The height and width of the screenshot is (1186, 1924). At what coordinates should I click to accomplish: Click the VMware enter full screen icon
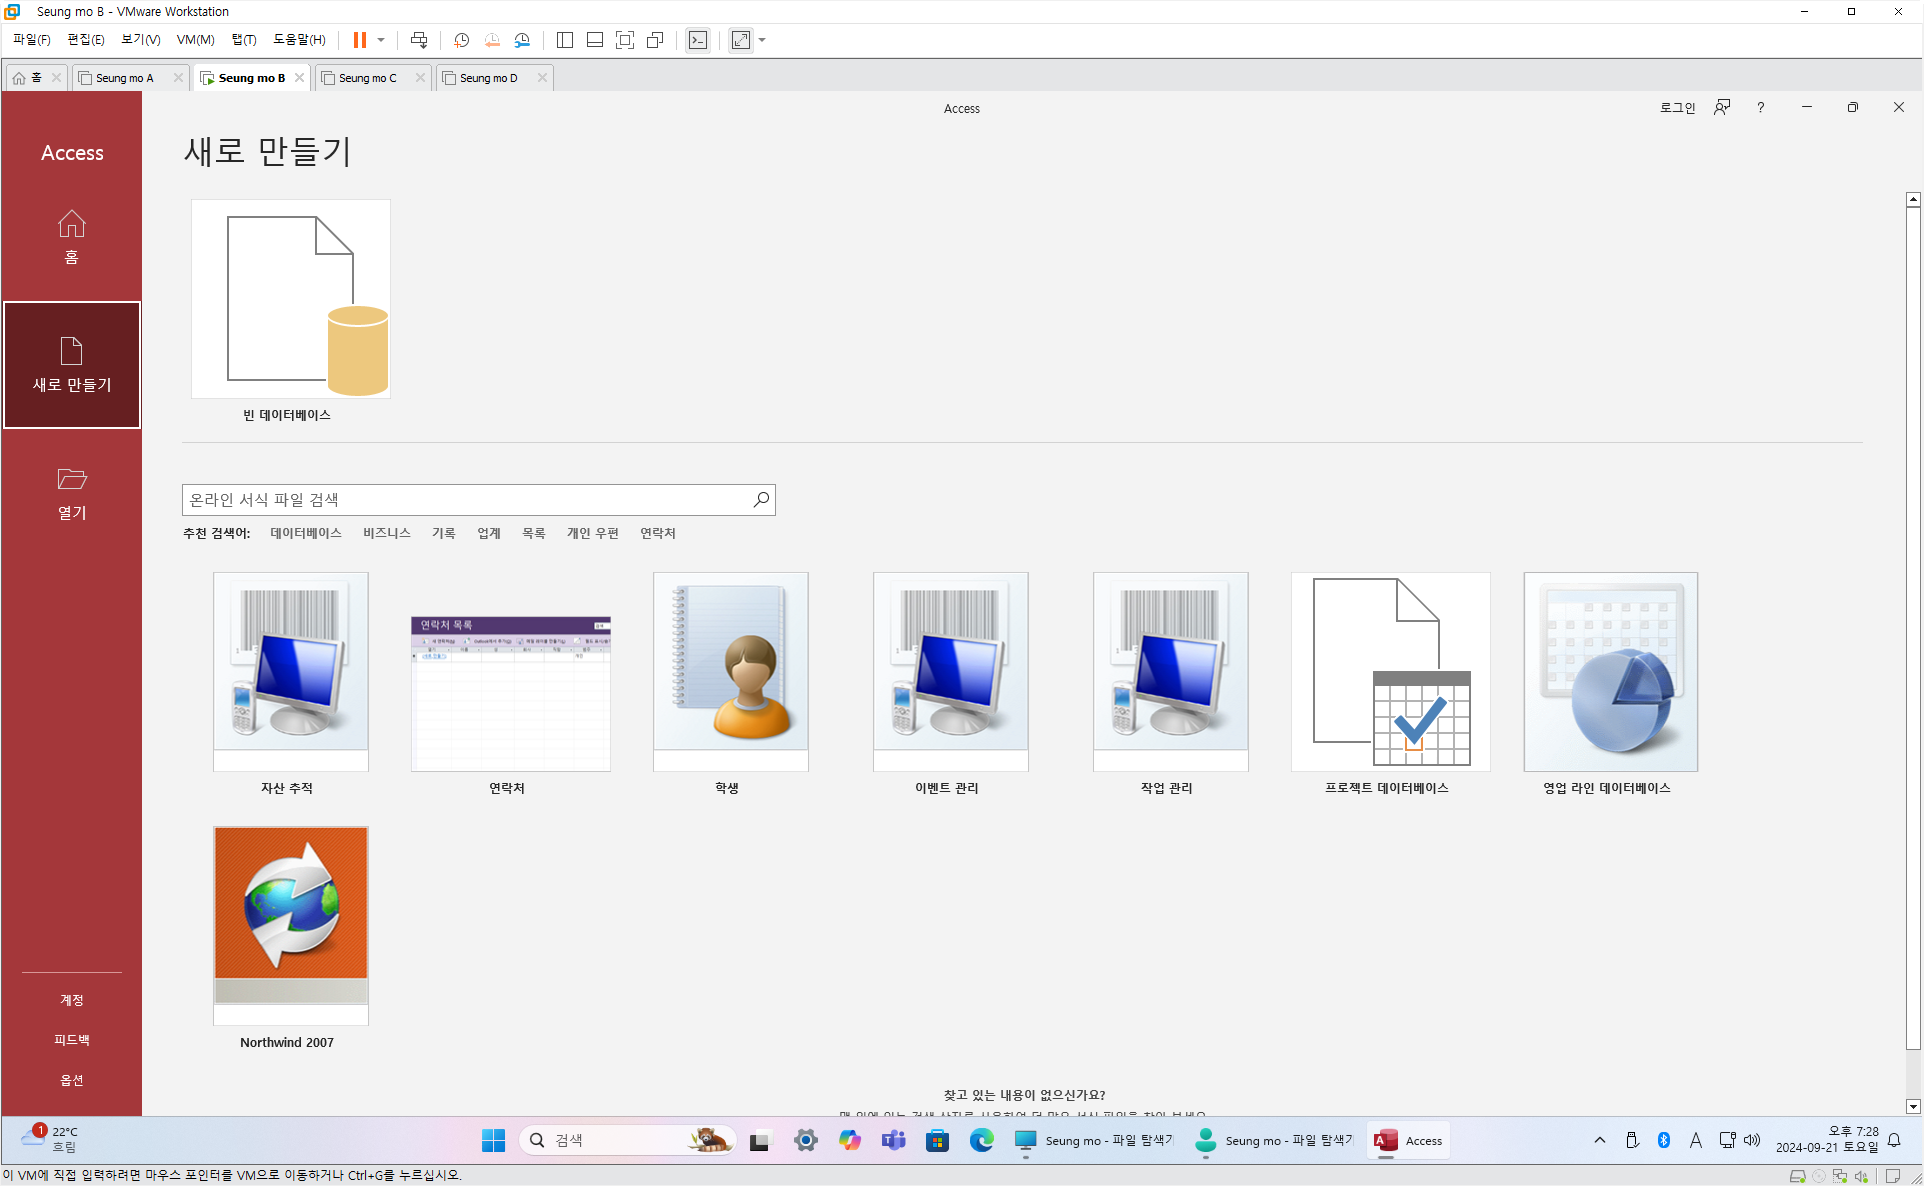(625, 40)
